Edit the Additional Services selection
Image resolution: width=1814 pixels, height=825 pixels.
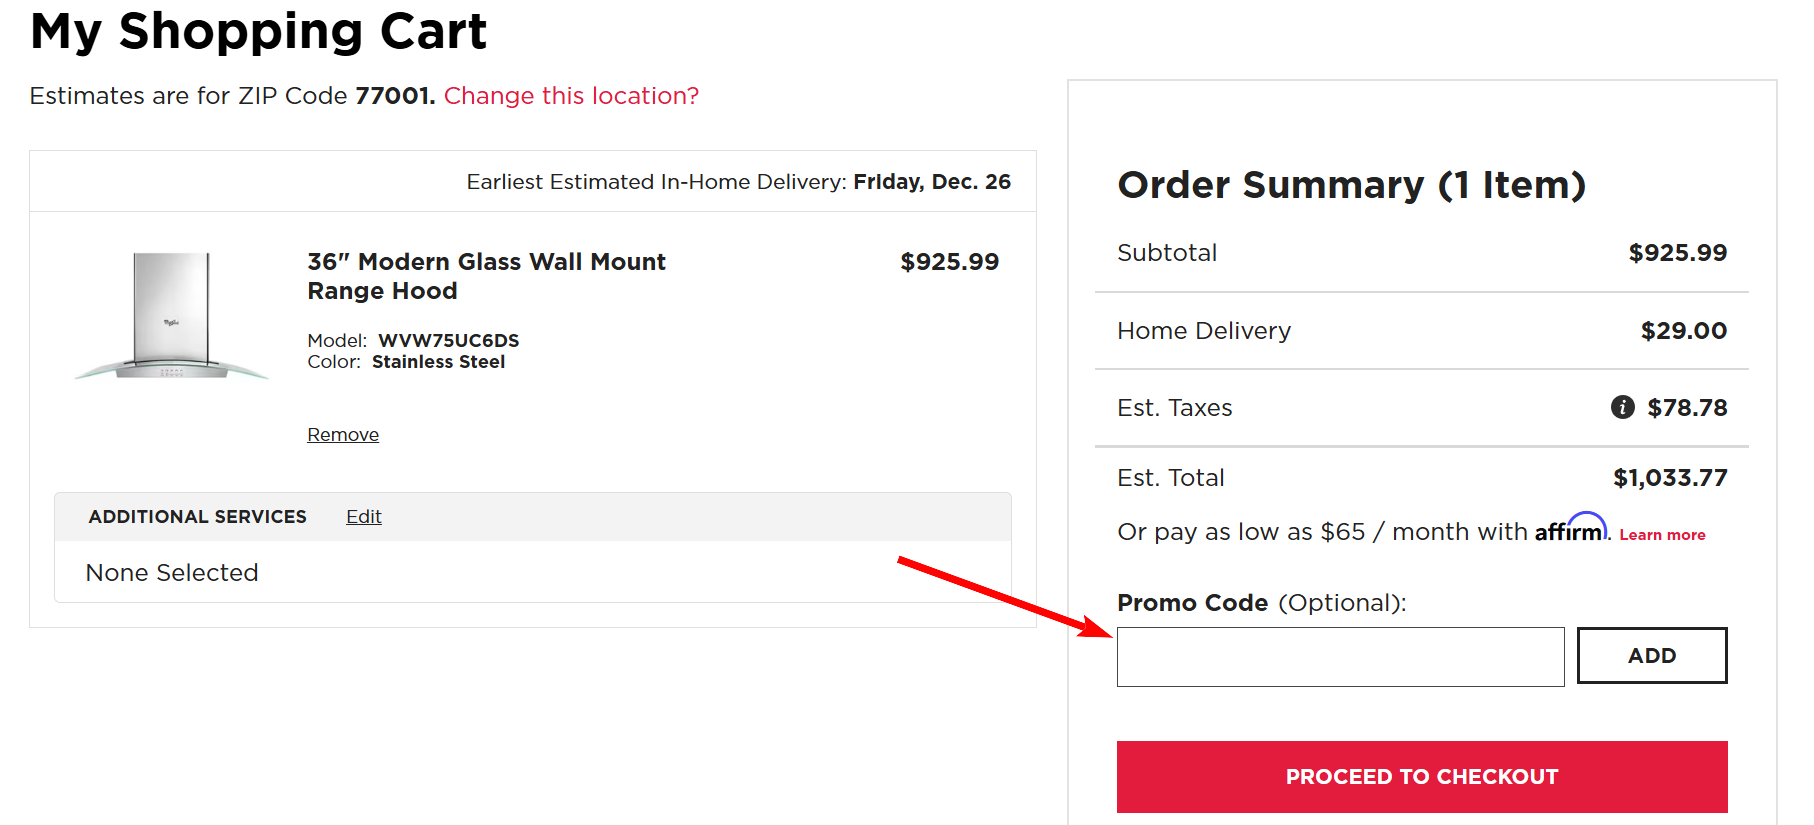[362, 516]
